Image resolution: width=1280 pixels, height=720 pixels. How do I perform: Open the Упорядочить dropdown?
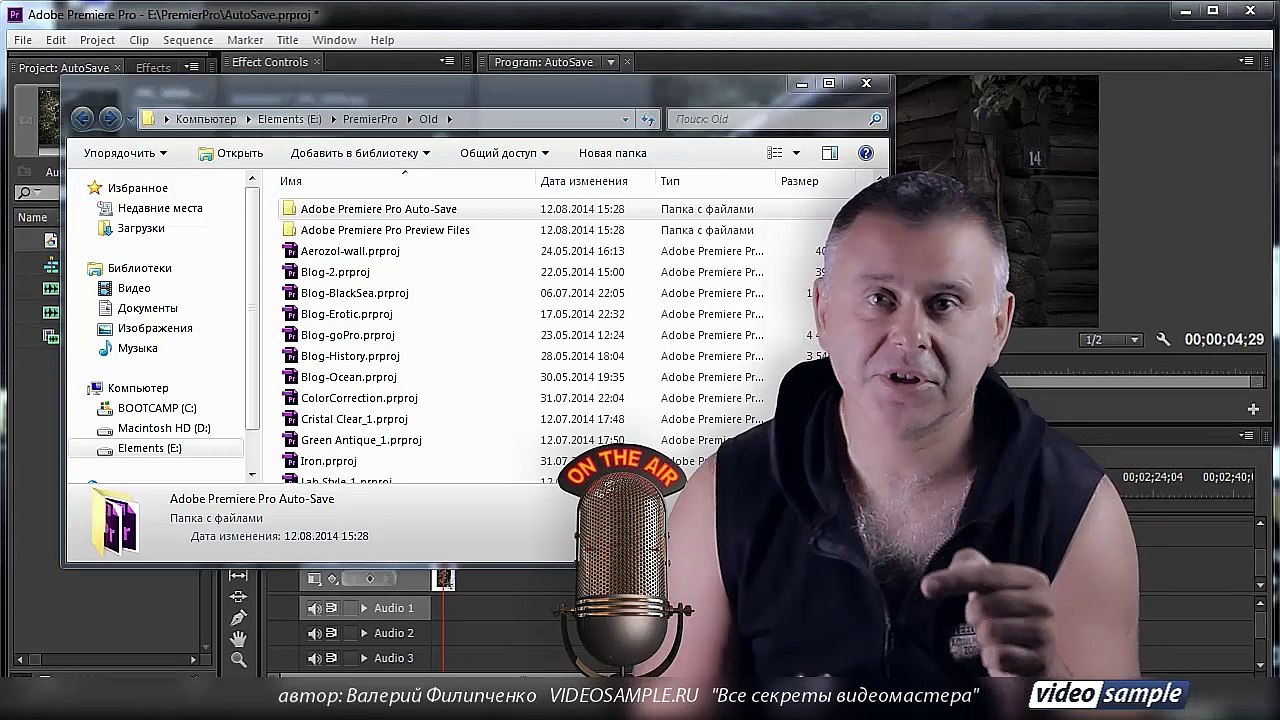pyautogui.click(x=126, y=153)
